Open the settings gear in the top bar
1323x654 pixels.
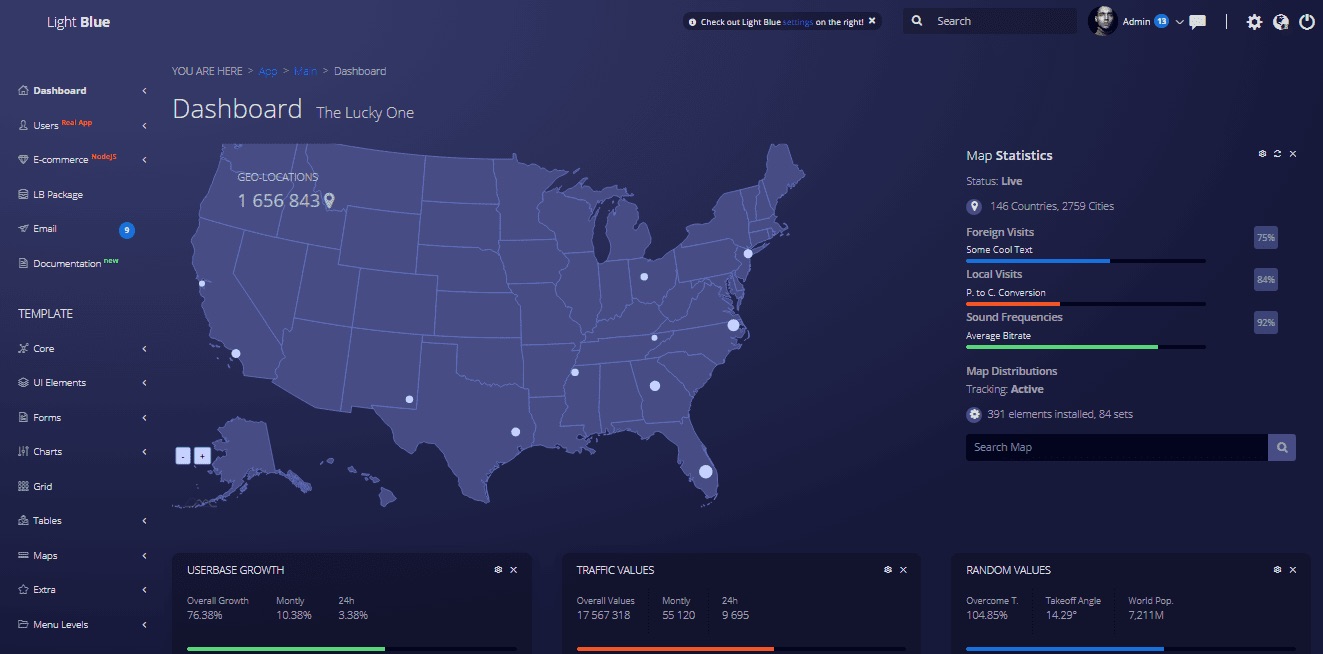point(1254,21)
